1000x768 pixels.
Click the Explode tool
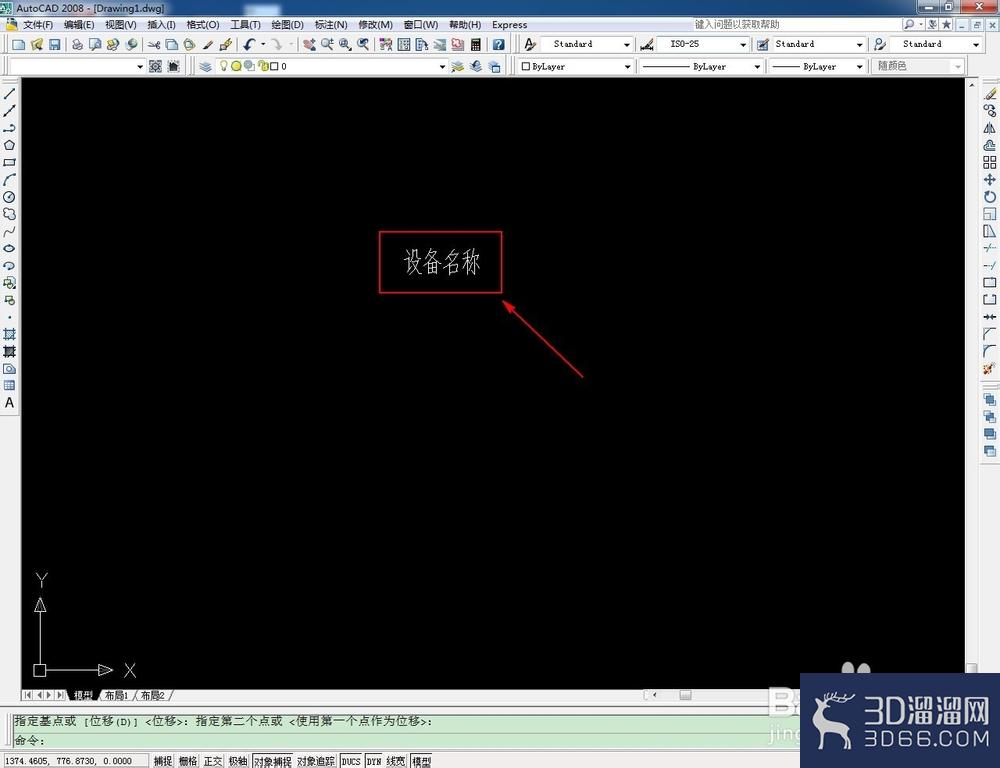click(990, 369)
